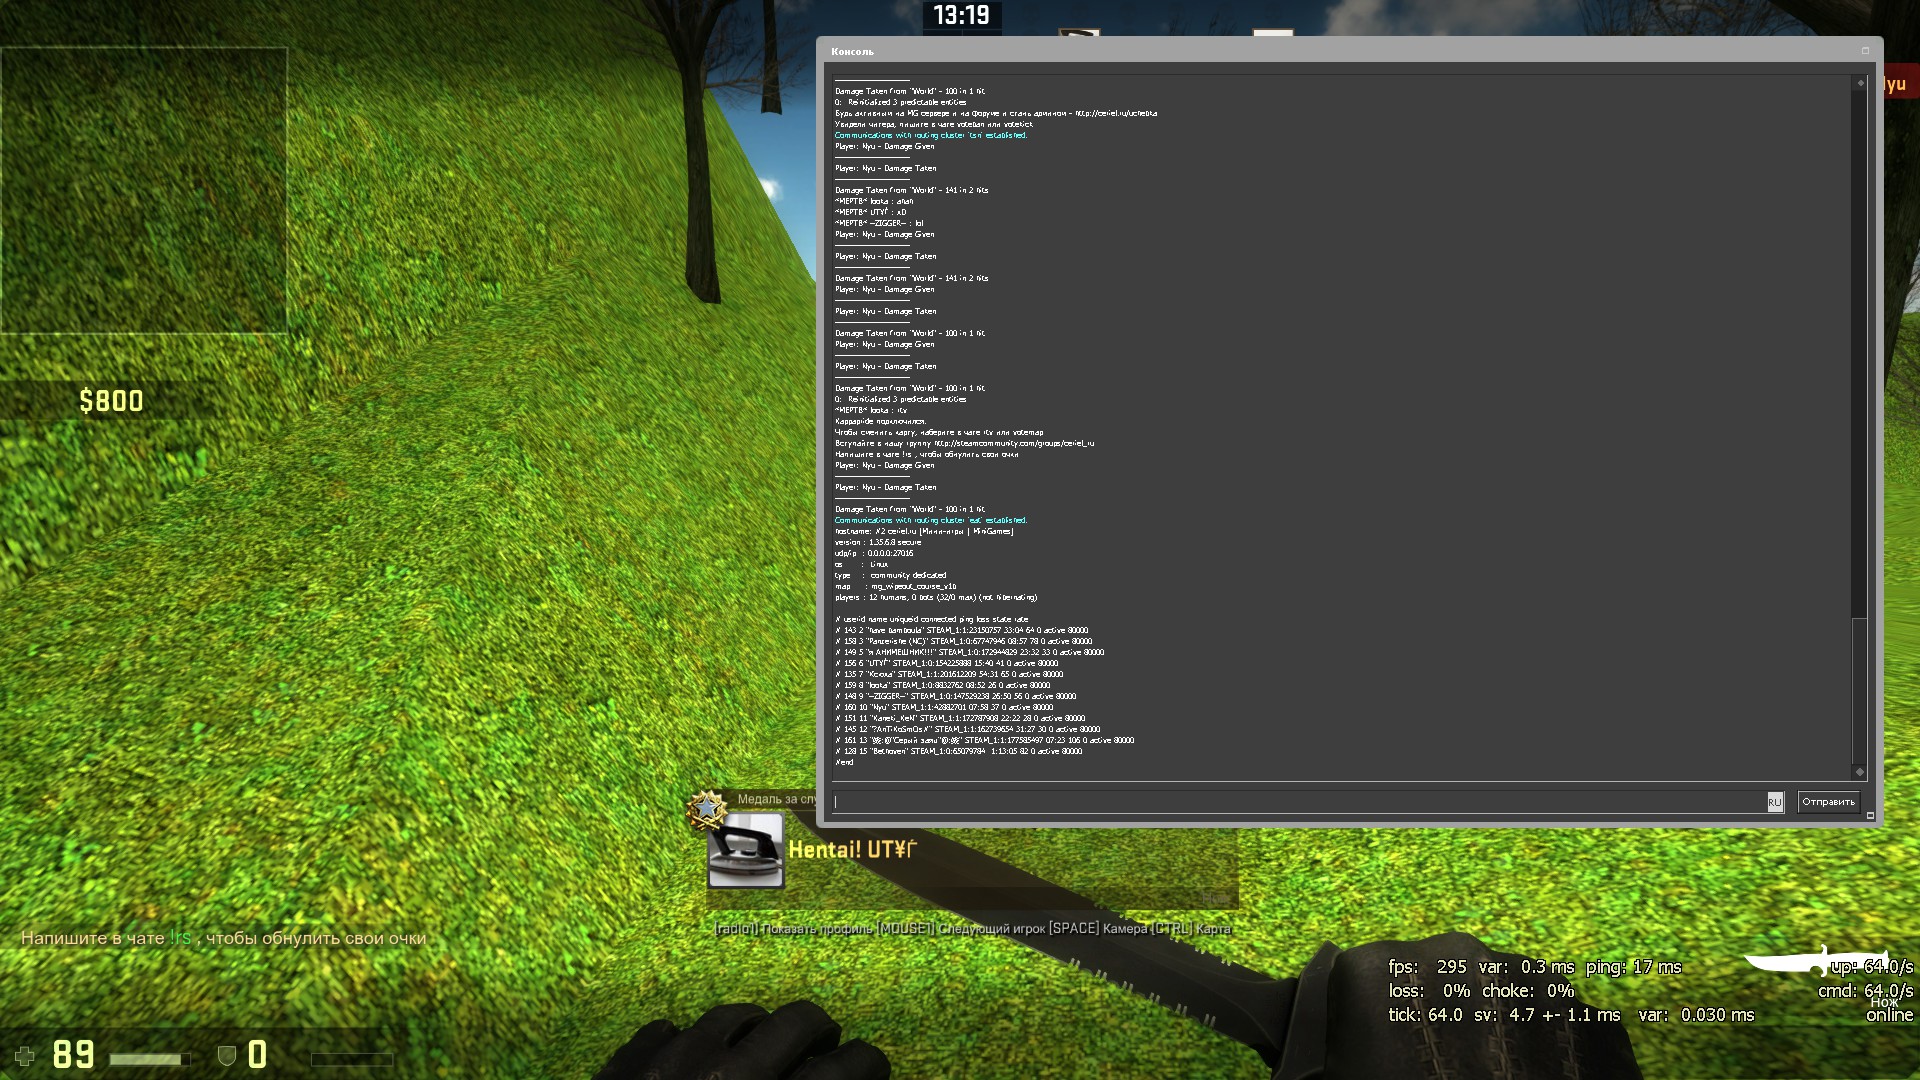Click the console scrollbar thumb
The height and width of the screenshot is (1080, 1920).
[x=1860, y=690]
